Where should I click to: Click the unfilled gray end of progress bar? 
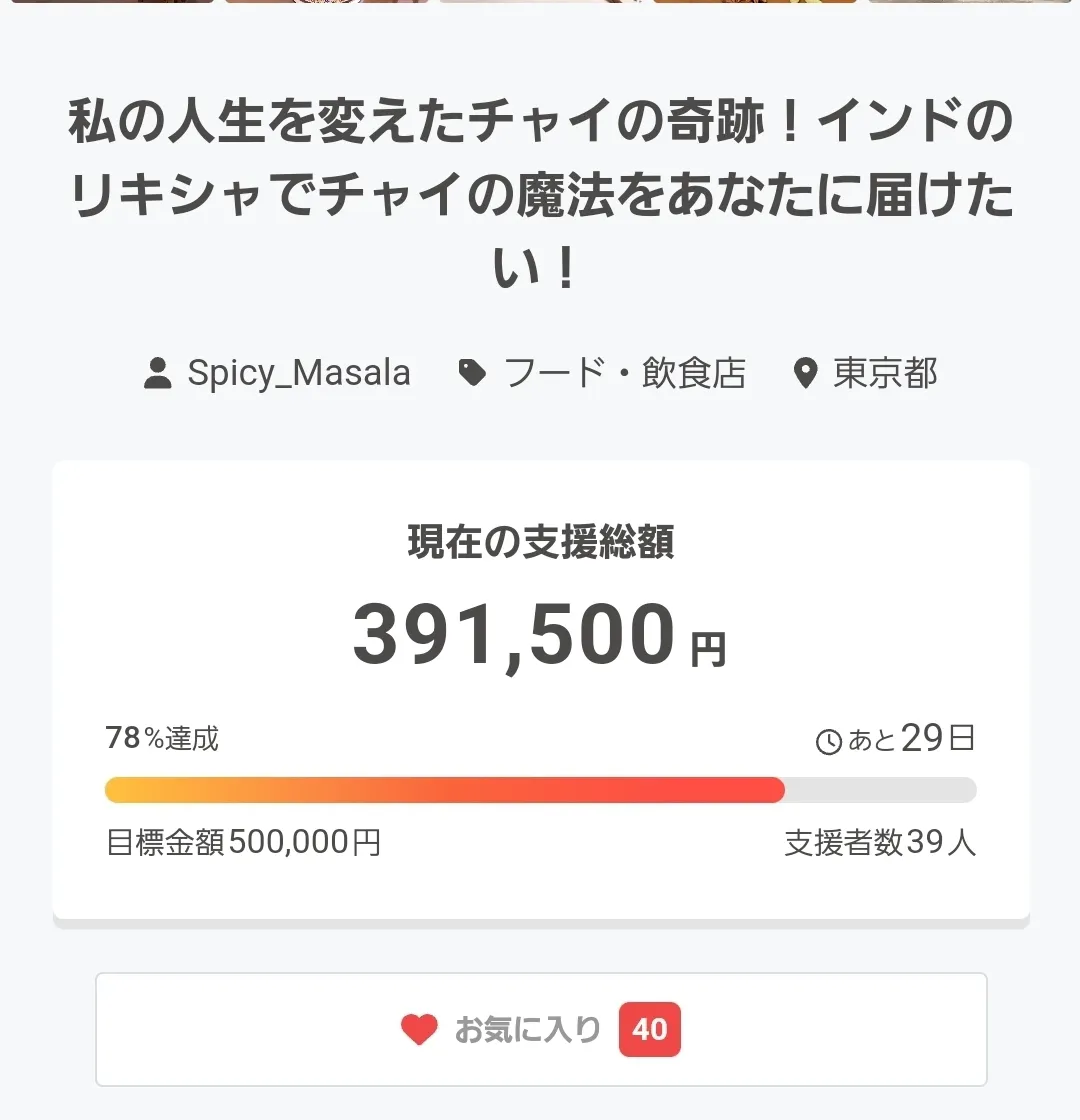pos(880,790)
